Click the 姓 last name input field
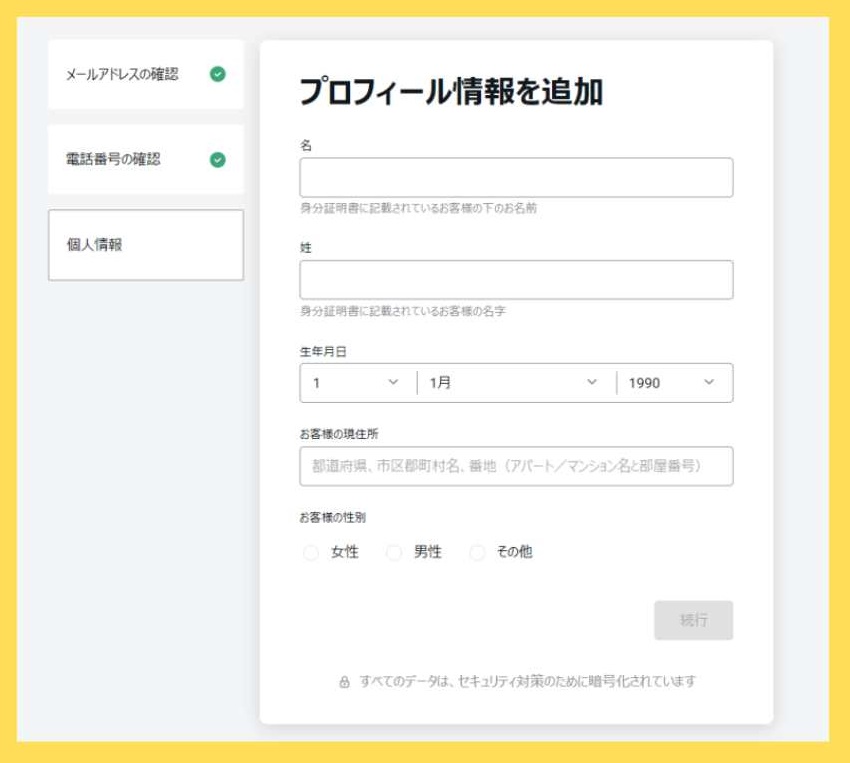850x763 pixels. point(515,280)
